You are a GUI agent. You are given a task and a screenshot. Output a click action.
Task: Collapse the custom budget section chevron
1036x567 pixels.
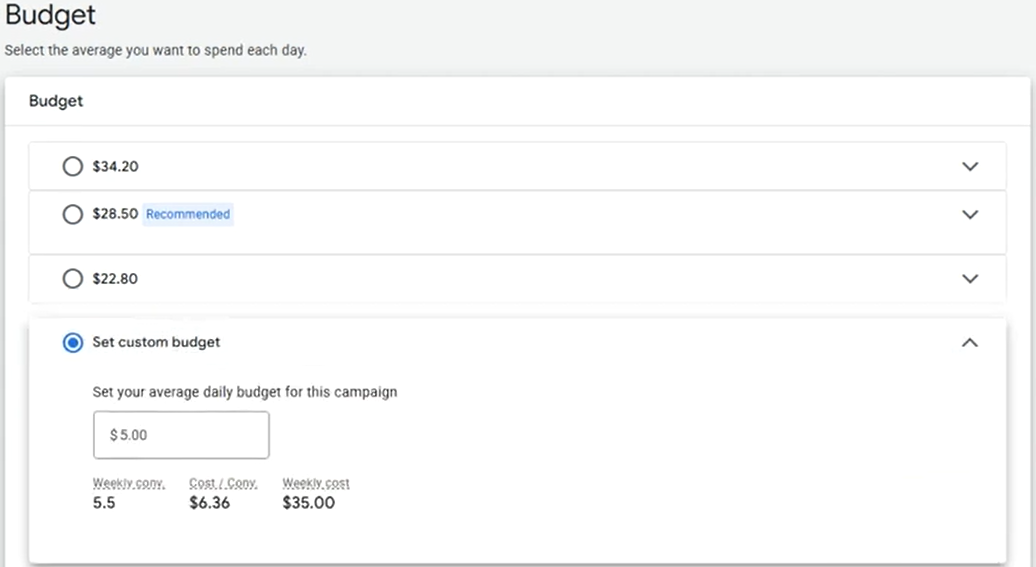(x=969, y=342)
